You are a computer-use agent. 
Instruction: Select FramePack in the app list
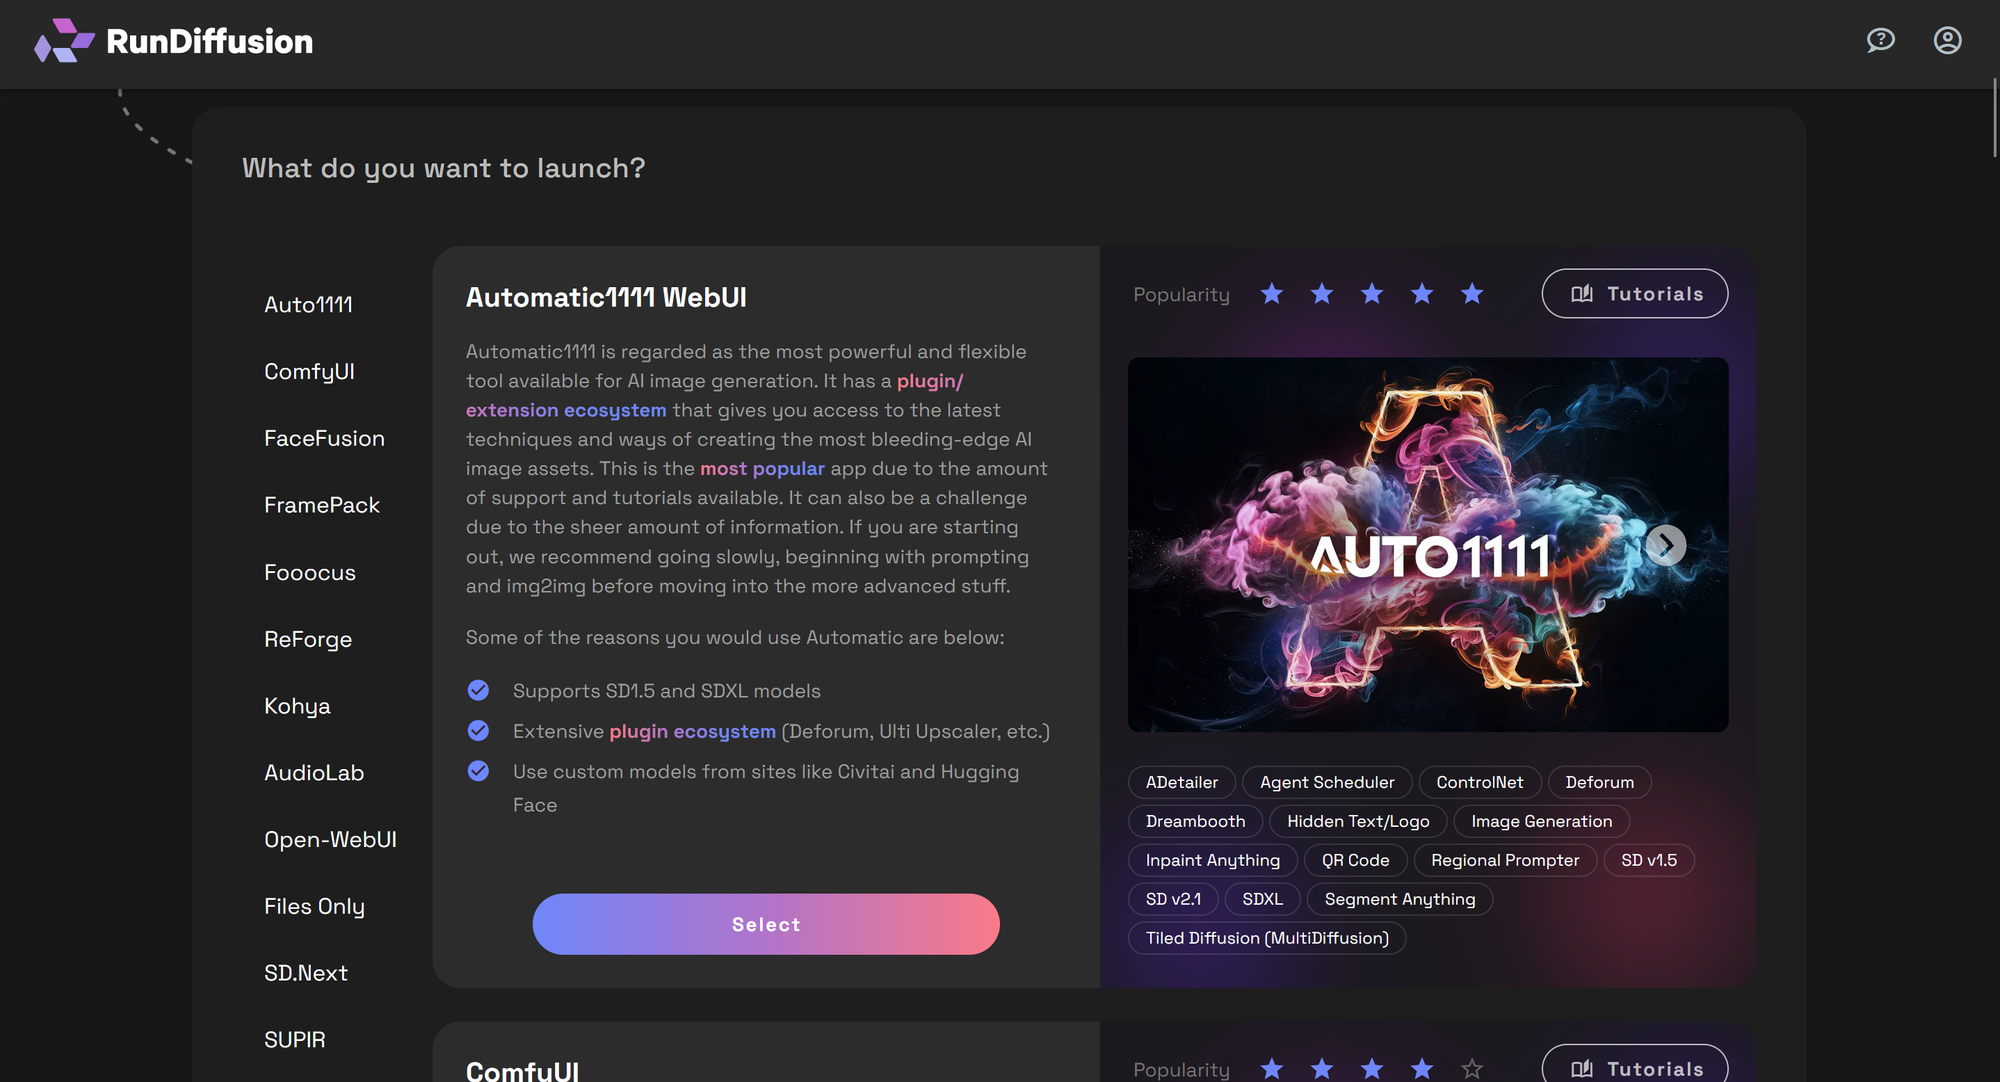pyautogui.click(x=322, y=505)
